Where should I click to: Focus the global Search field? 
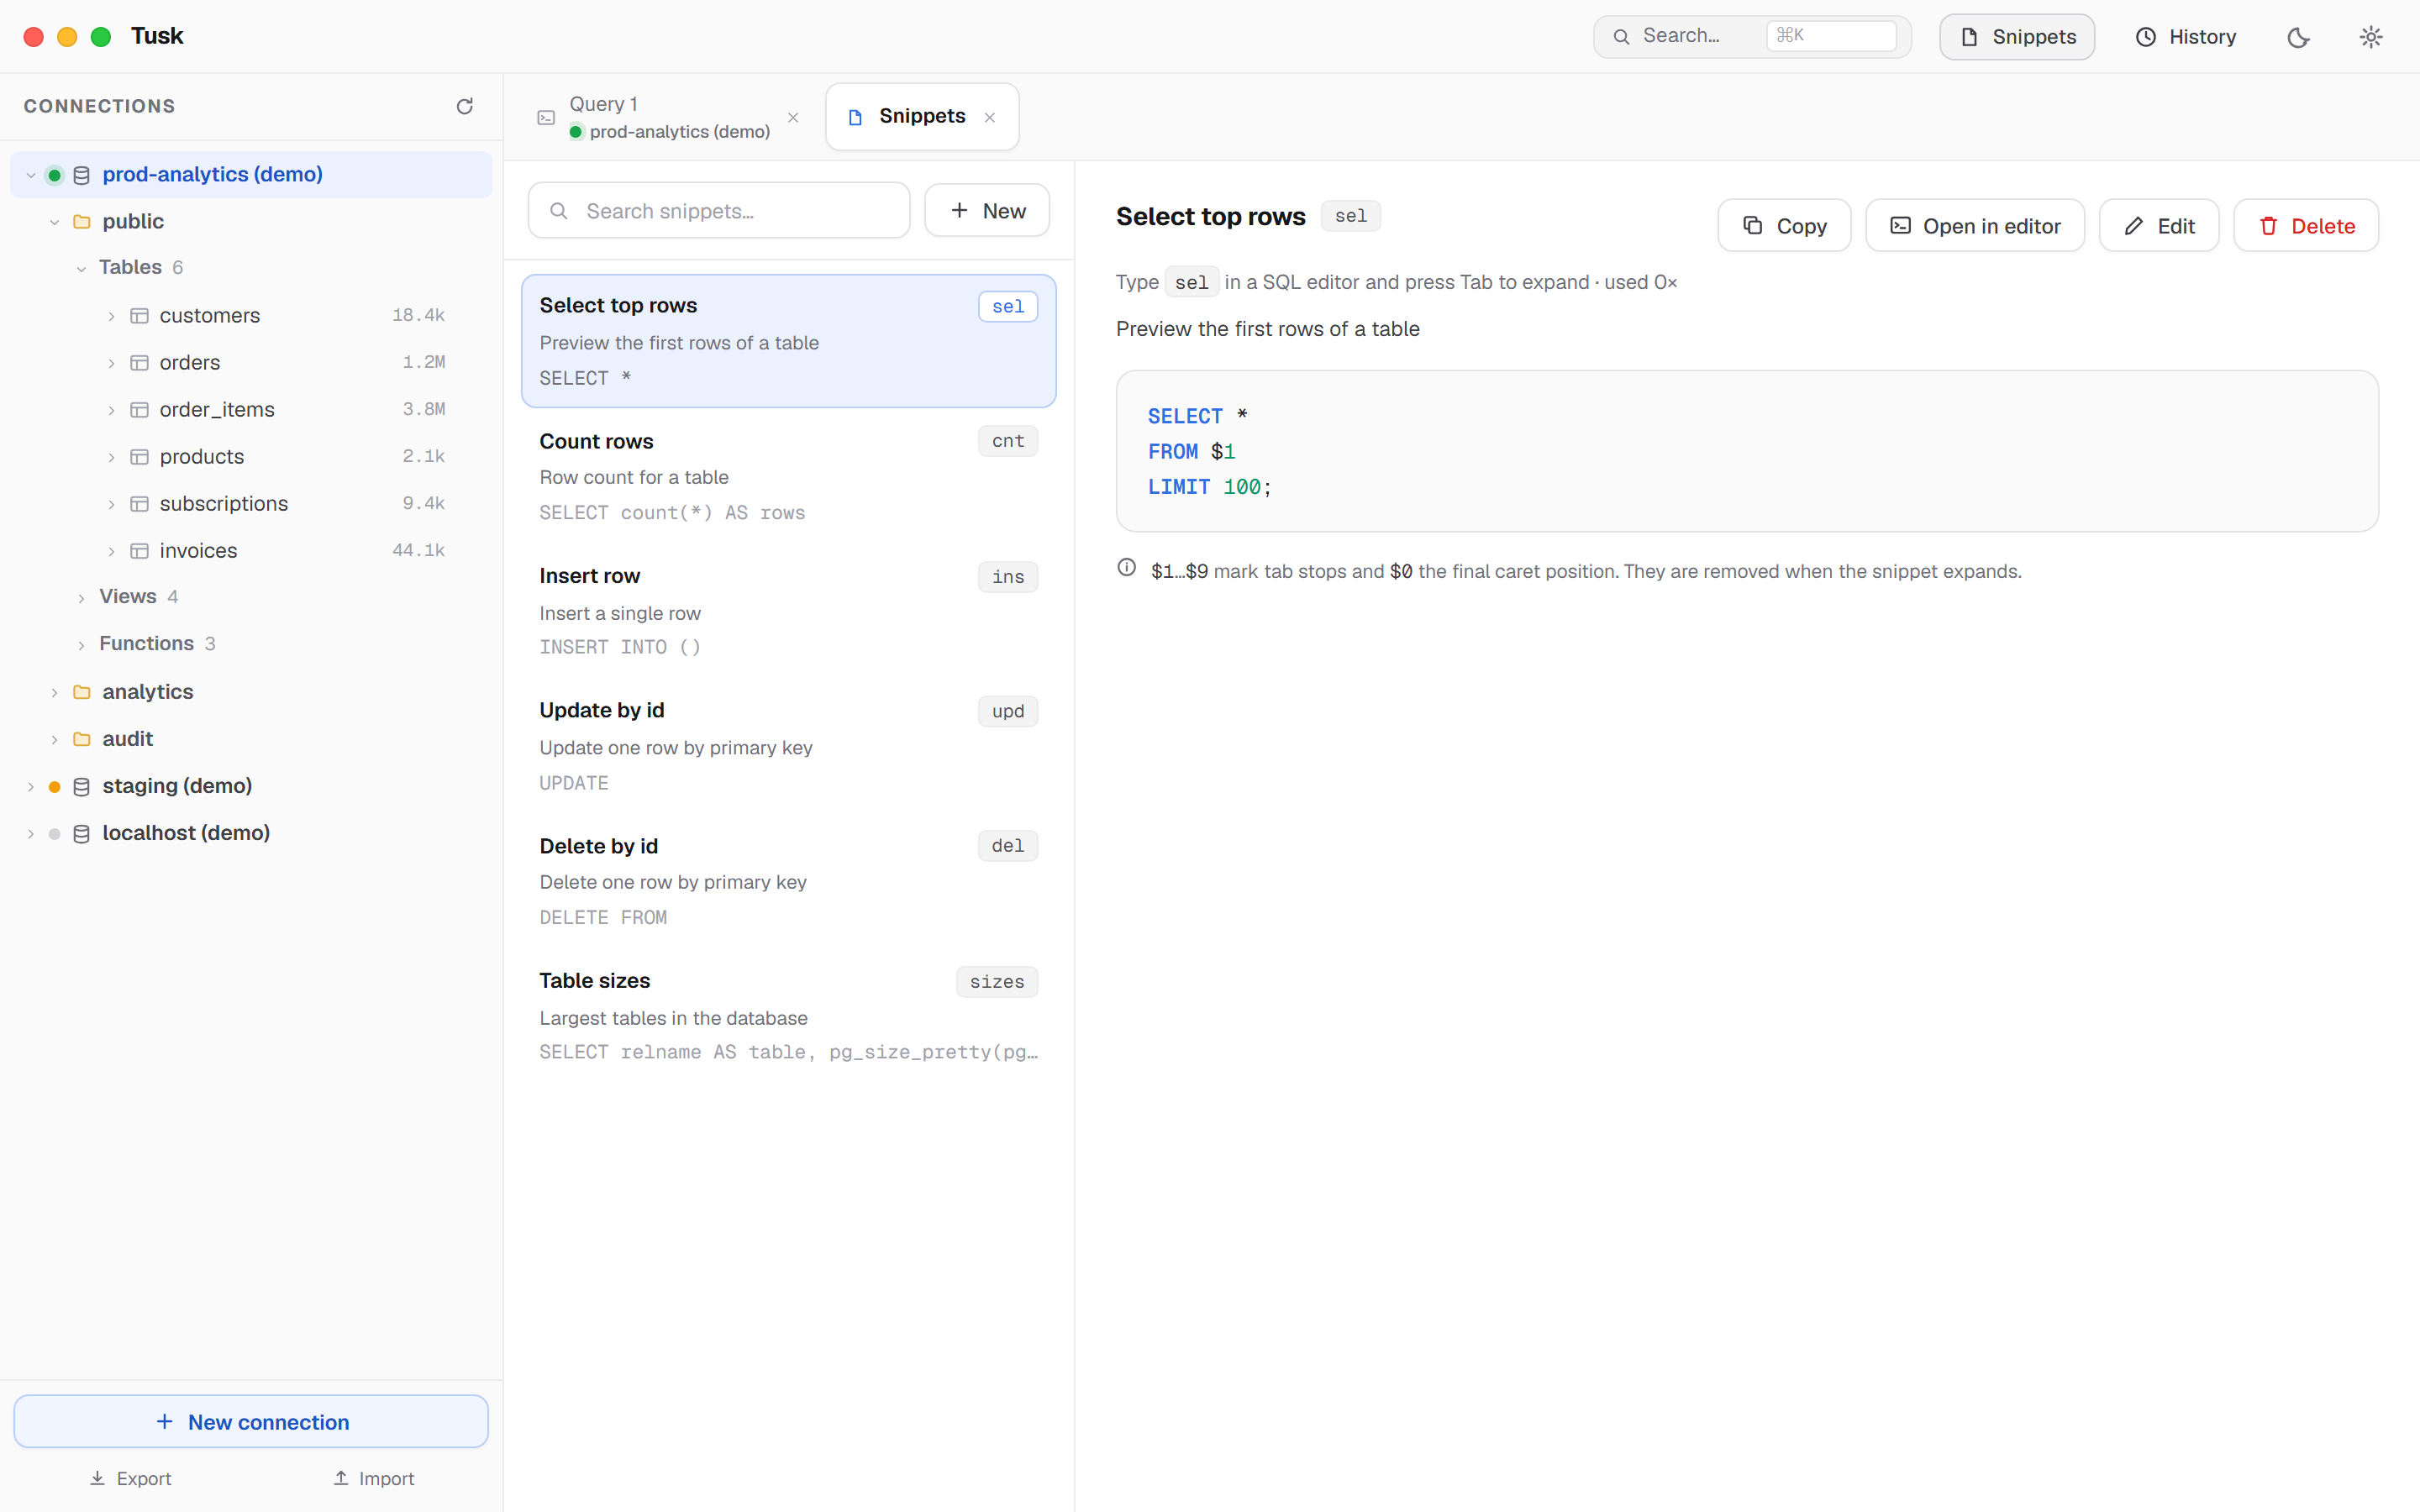click(x=1752, y=37)
